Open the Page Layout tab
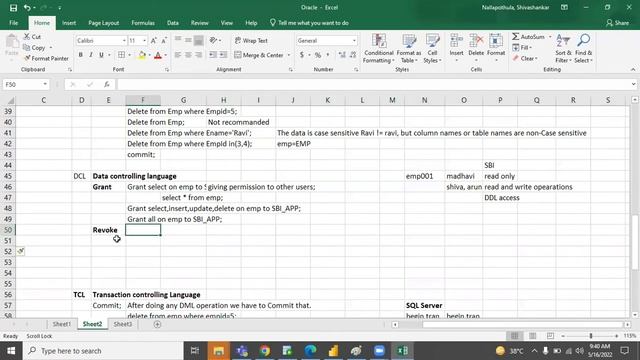Screen dimensions: 640x360 click(x=104, y=23)
